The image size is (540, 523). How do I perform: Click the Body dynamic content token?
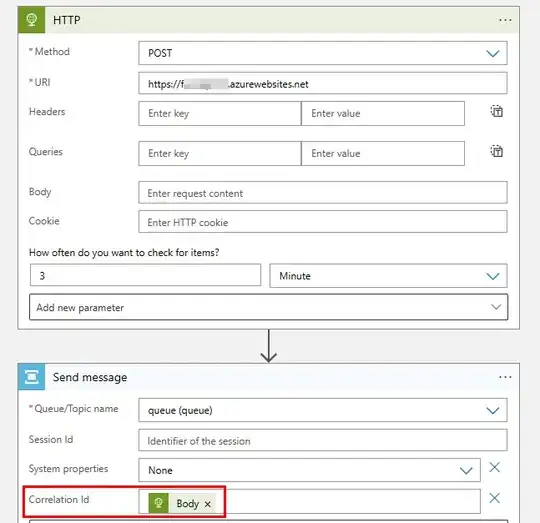182,504
